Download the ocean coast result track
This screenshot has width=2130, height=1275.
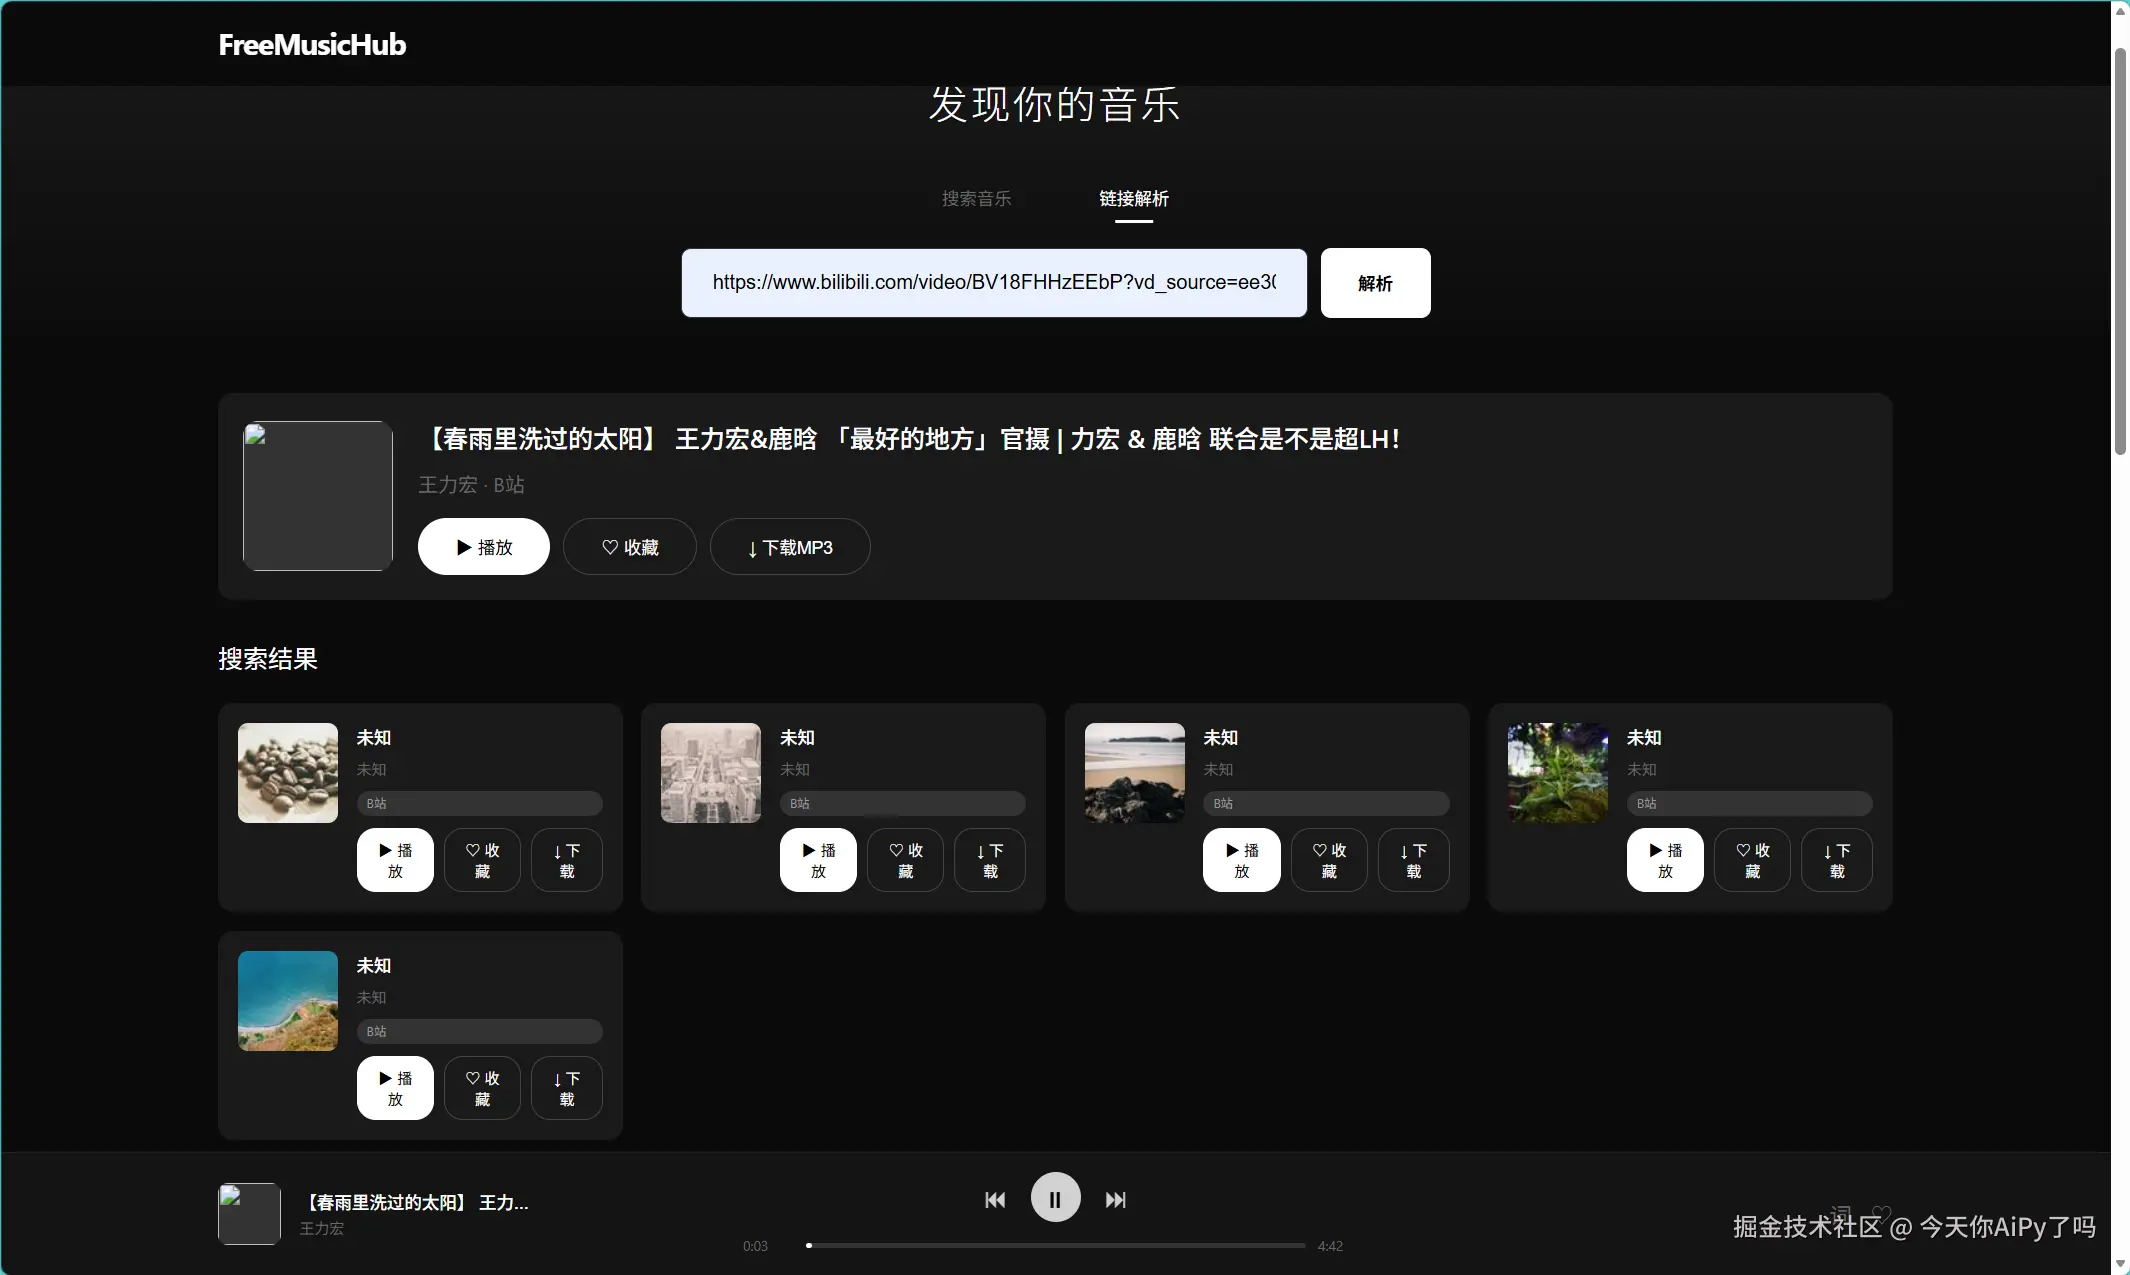566,1088
